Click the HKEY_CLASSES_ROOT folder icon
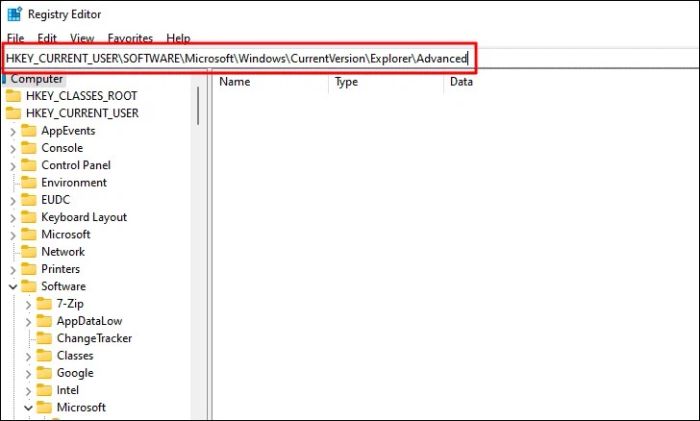 coord(13,96)
